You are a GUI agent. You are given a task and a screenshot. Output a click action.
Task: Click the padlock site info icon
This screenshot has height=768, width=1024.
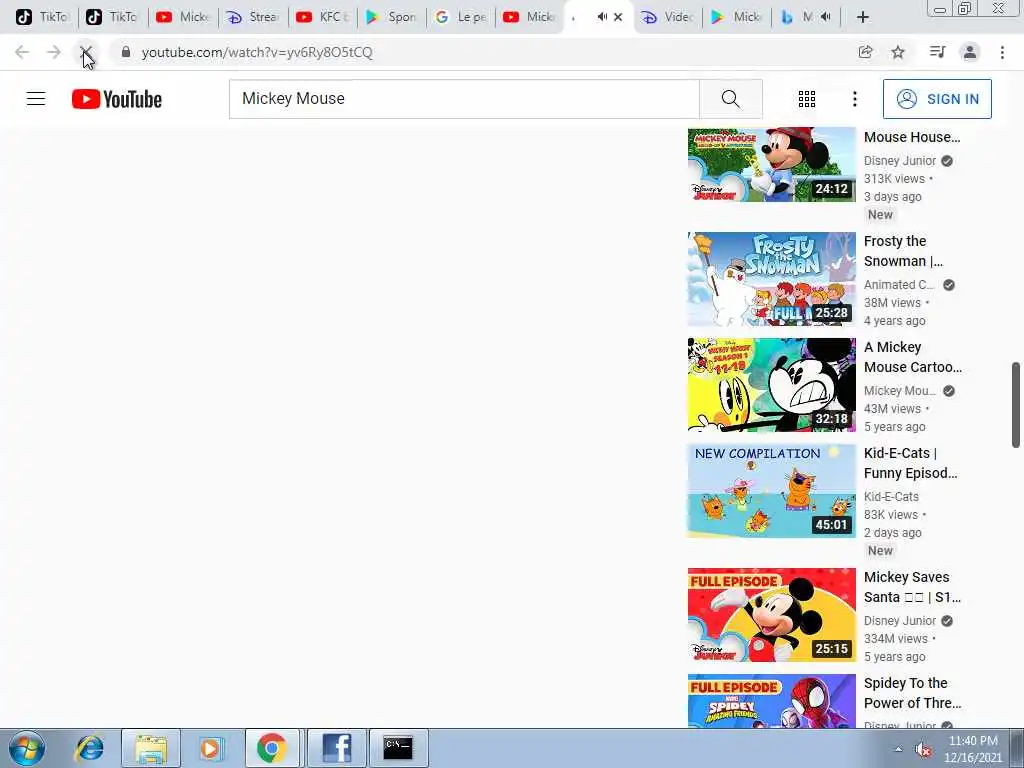[125, 52]
